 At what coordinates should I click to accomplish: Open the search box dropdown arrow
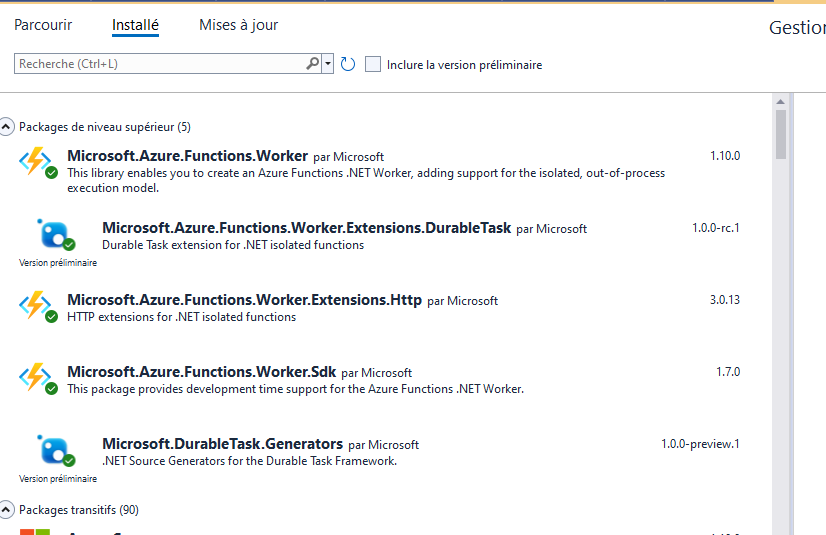click(x=328, y=64)
